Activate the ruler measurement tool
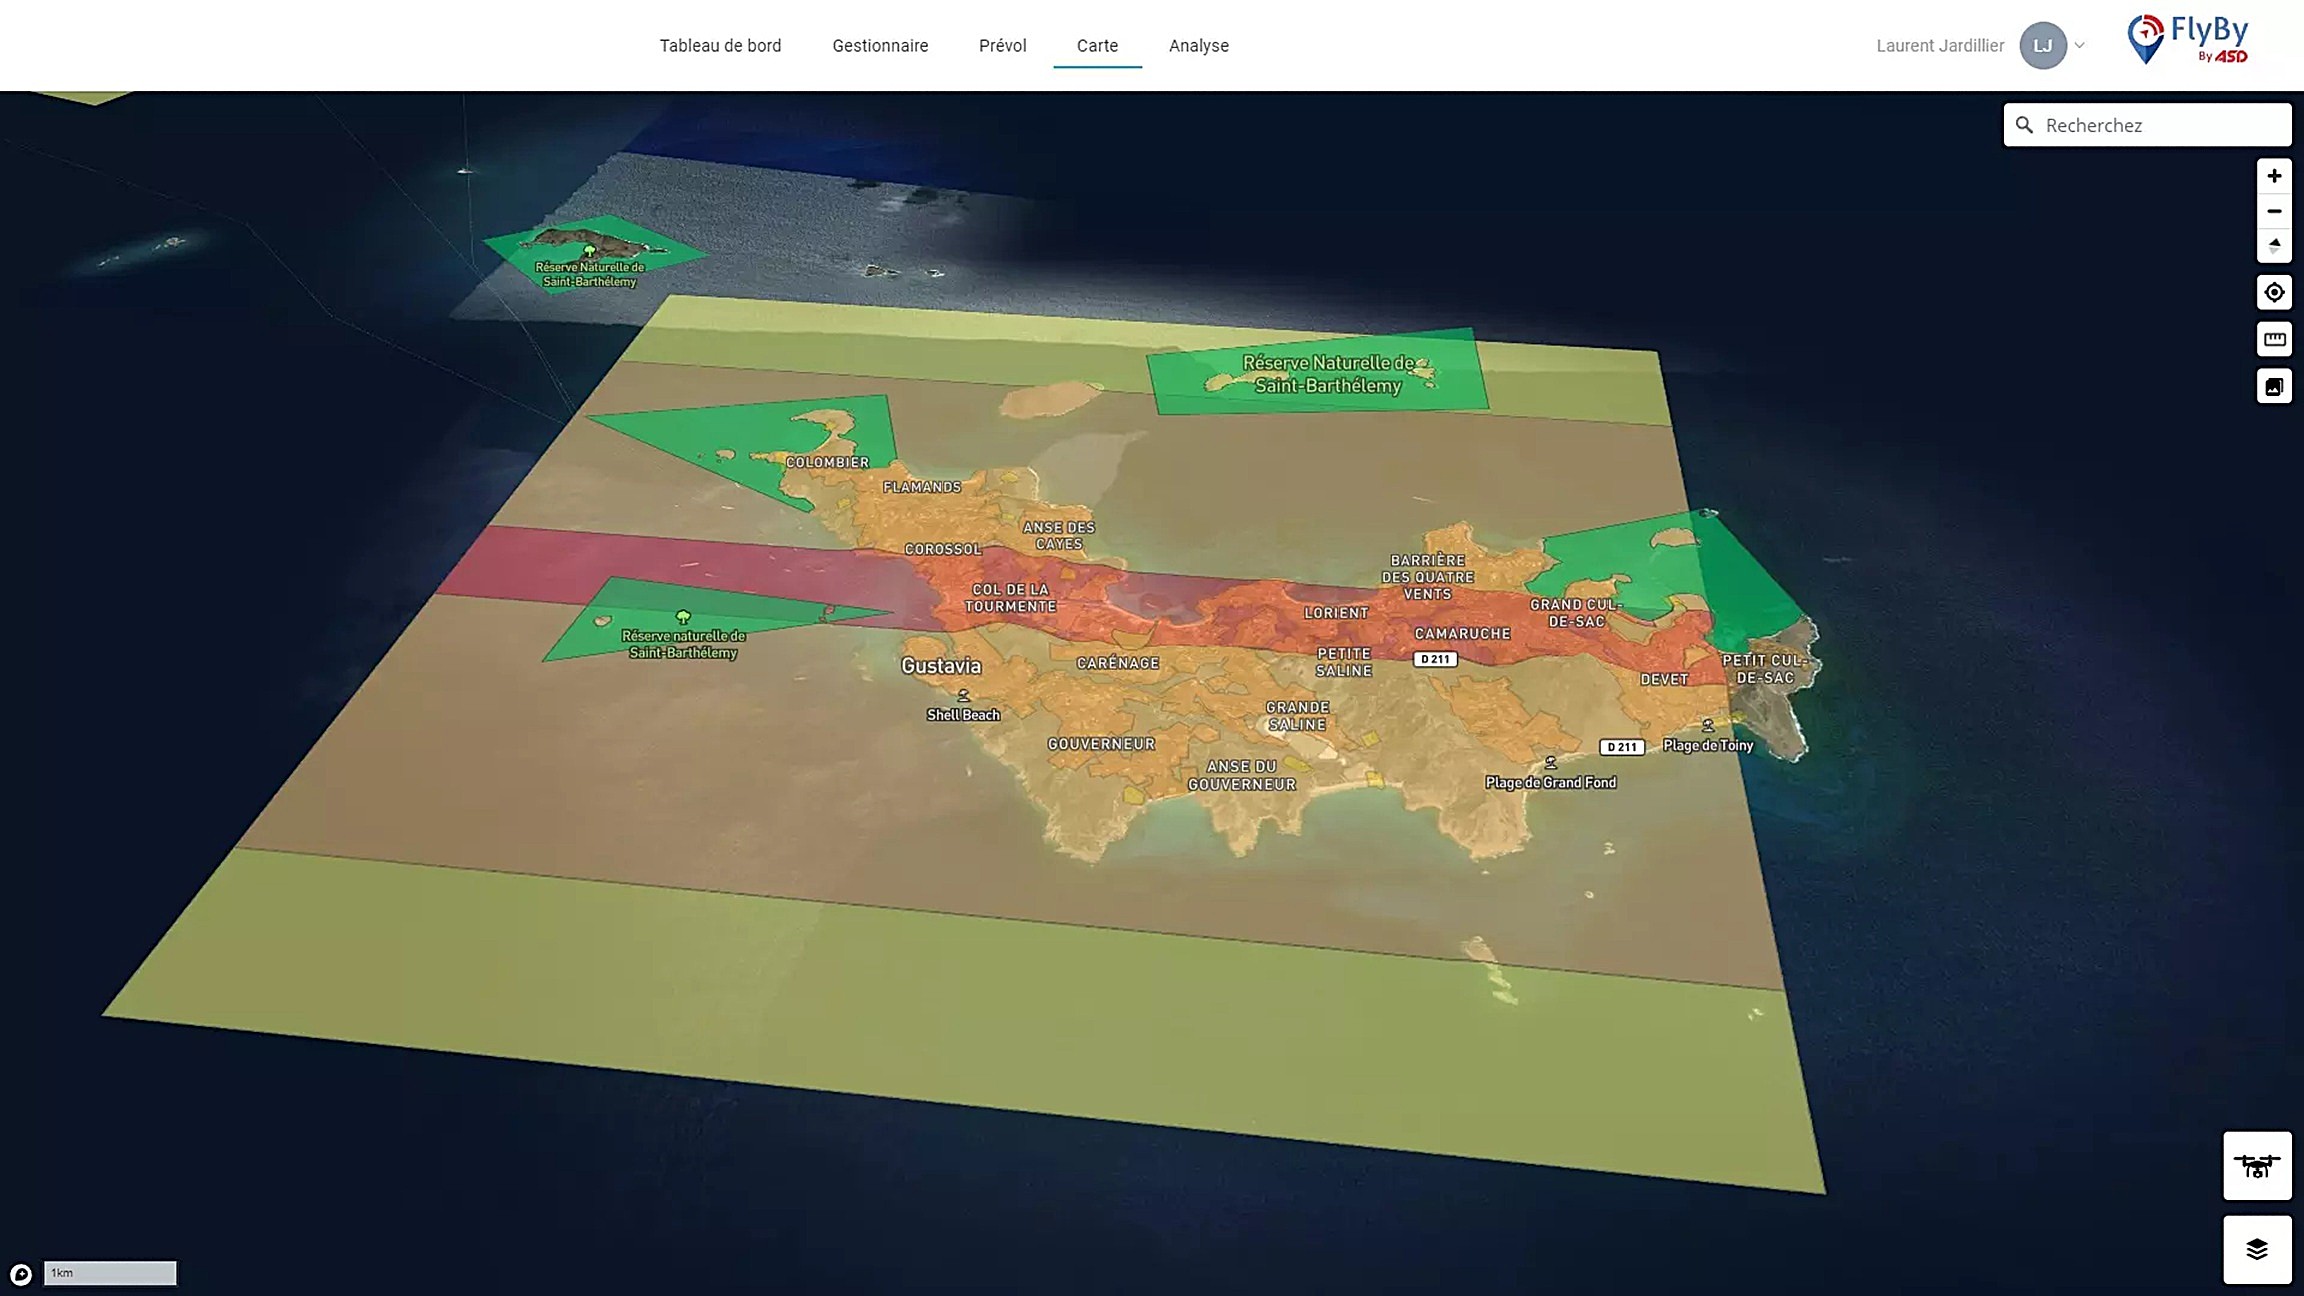This screenshot has width=2304, height=1296. [2274, 339]
